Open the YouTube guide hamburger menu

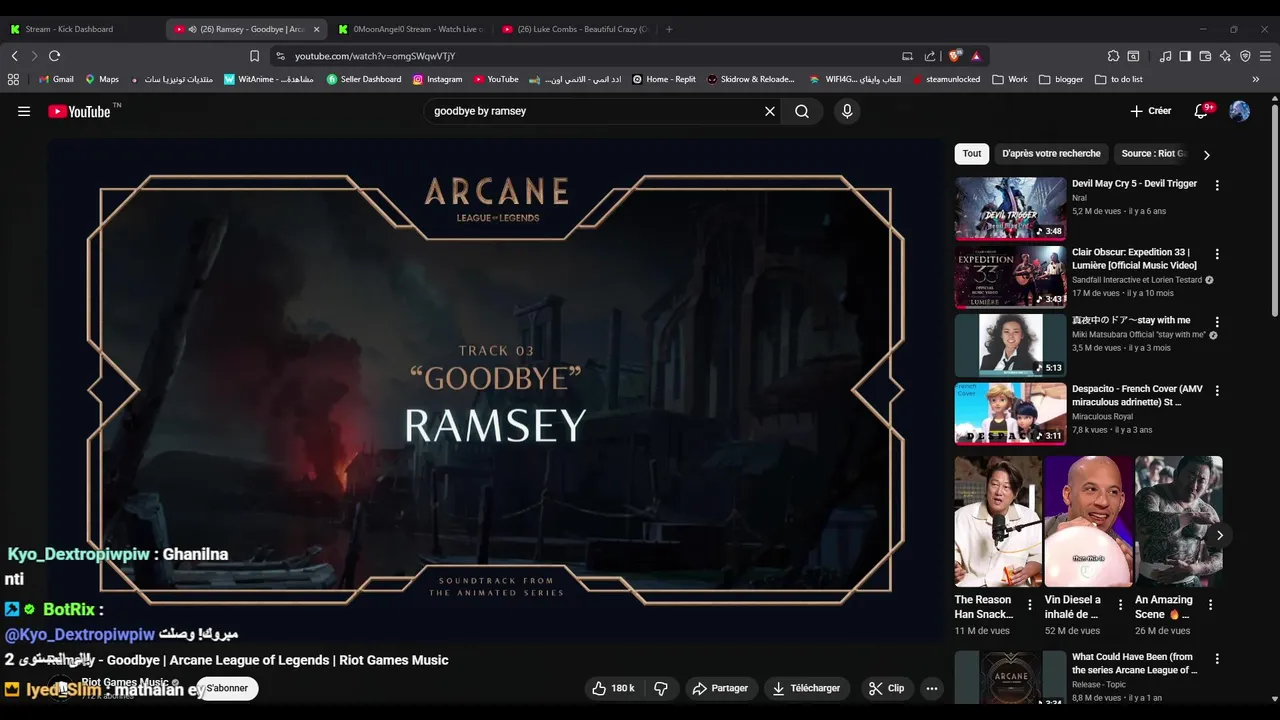(x=24, y=111)
